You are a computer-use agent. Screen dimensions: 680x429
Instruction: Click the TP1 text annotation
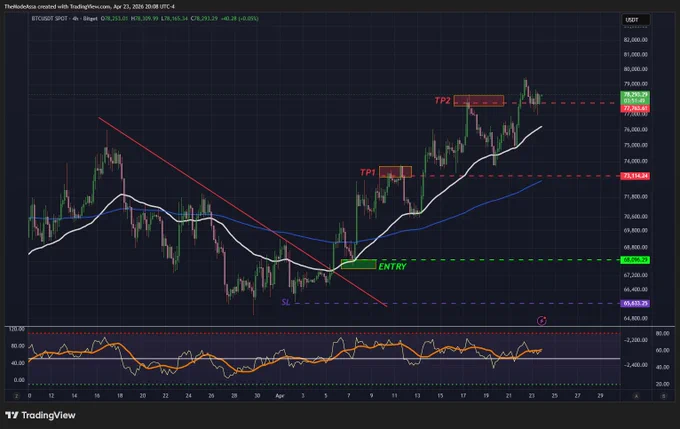pos(368,172)
